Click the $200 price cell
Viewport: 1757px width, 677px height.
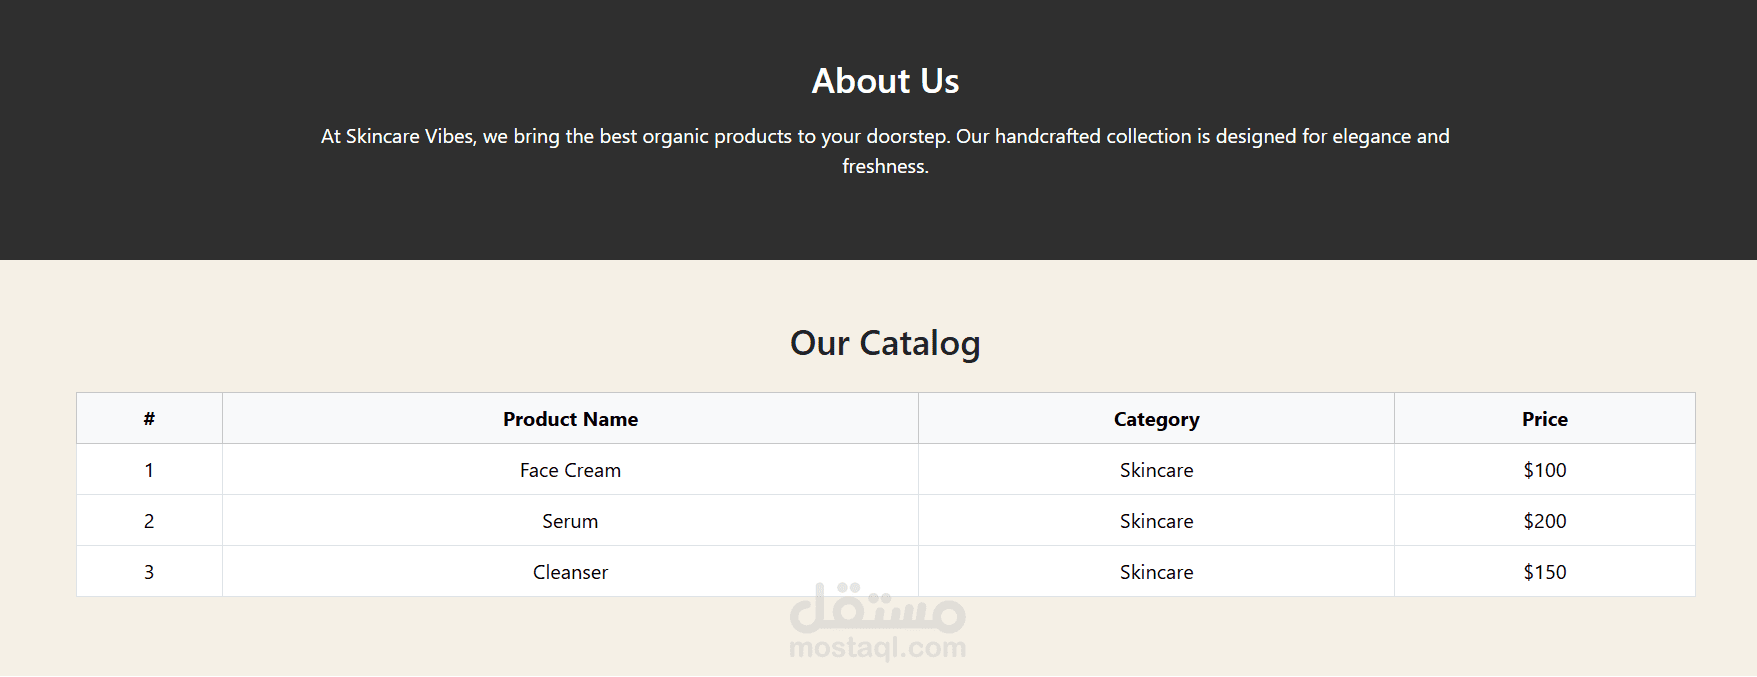pyautogui.click(x=1544, y=521)
